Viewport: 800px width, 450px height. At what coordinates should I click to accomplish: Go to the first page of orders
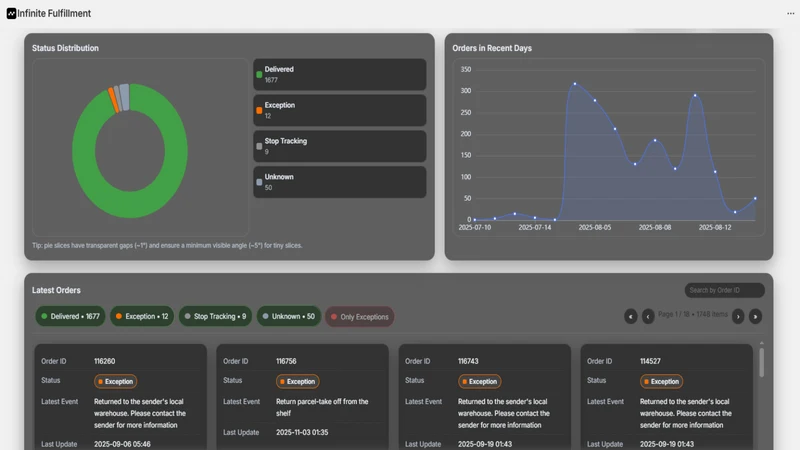pyautogui.click(x=631, y=316)
